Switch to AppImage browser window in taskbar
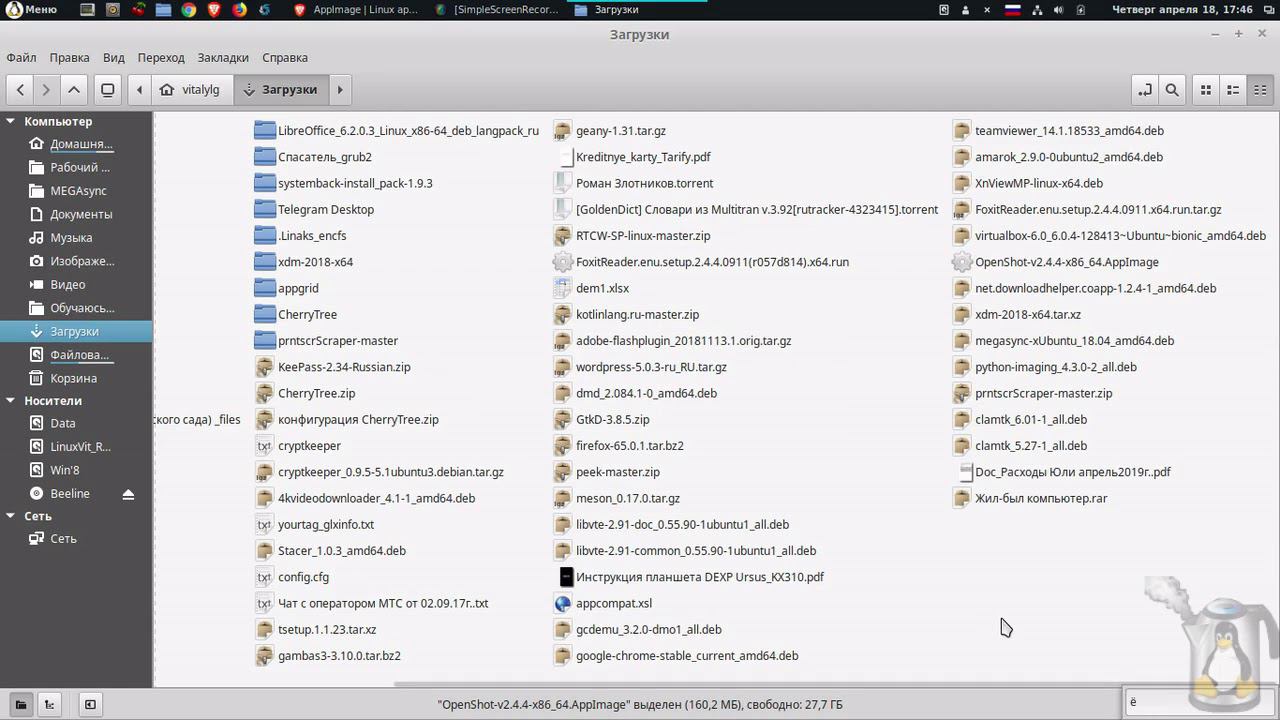The width and height of the screenshot is (1280, 720). (x=358, y=9)
